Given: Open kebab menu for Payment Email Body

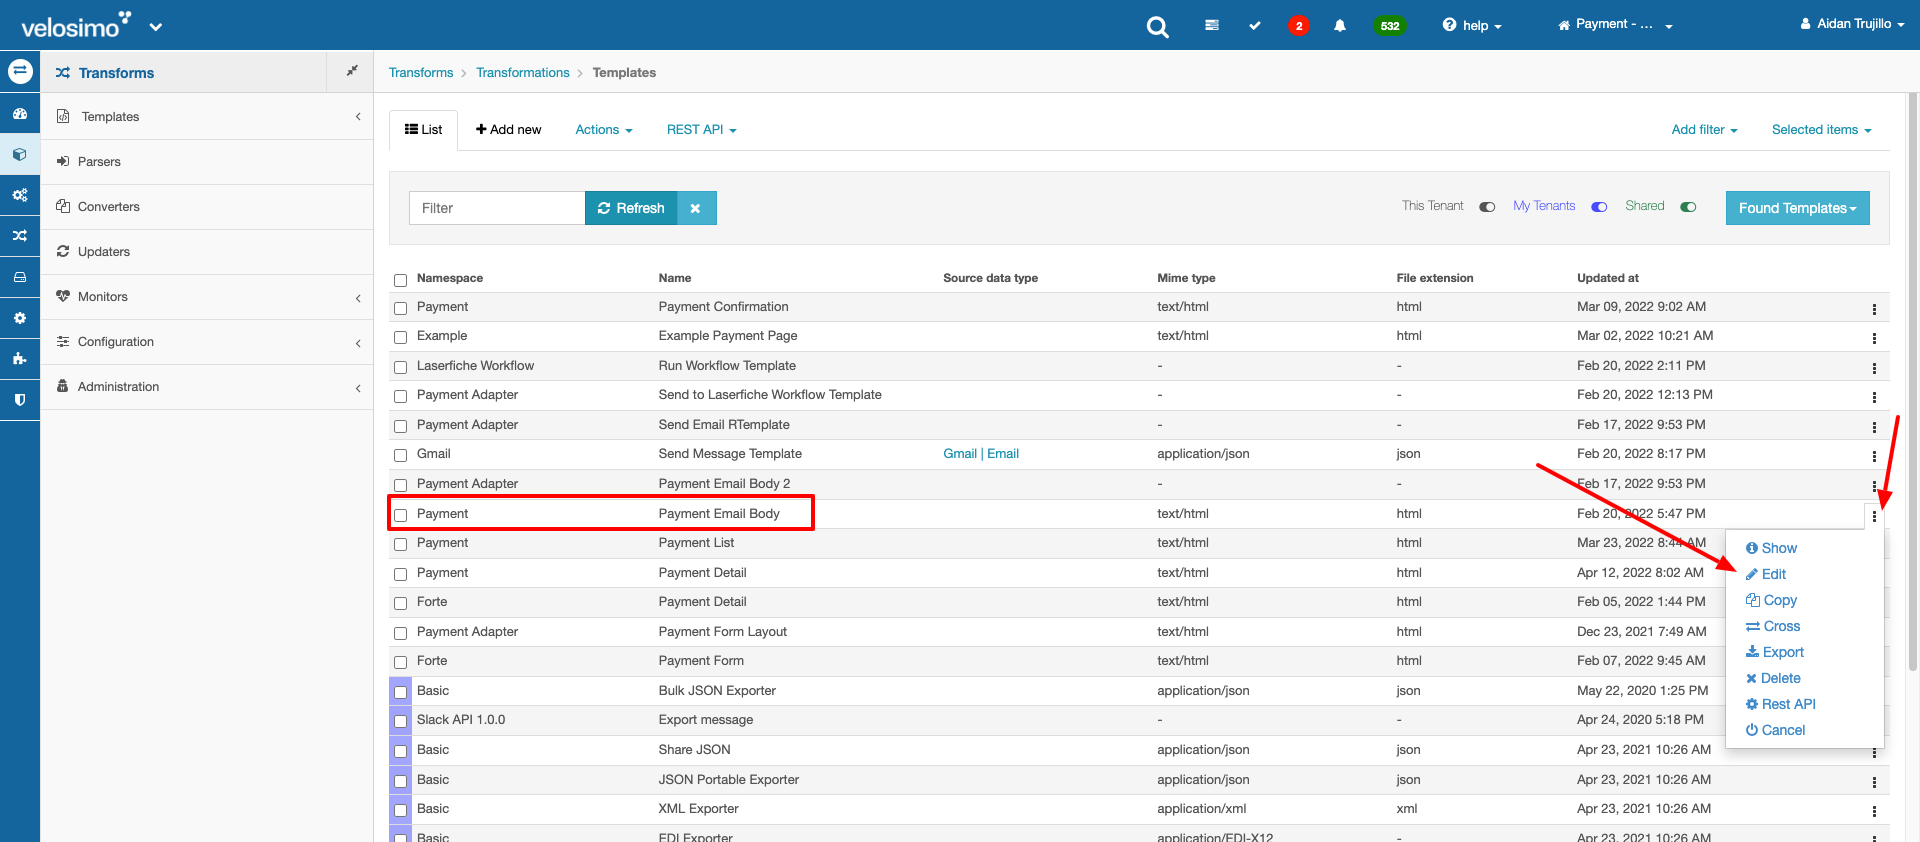Looking at the screenshot, I should tap(1874, 516).
